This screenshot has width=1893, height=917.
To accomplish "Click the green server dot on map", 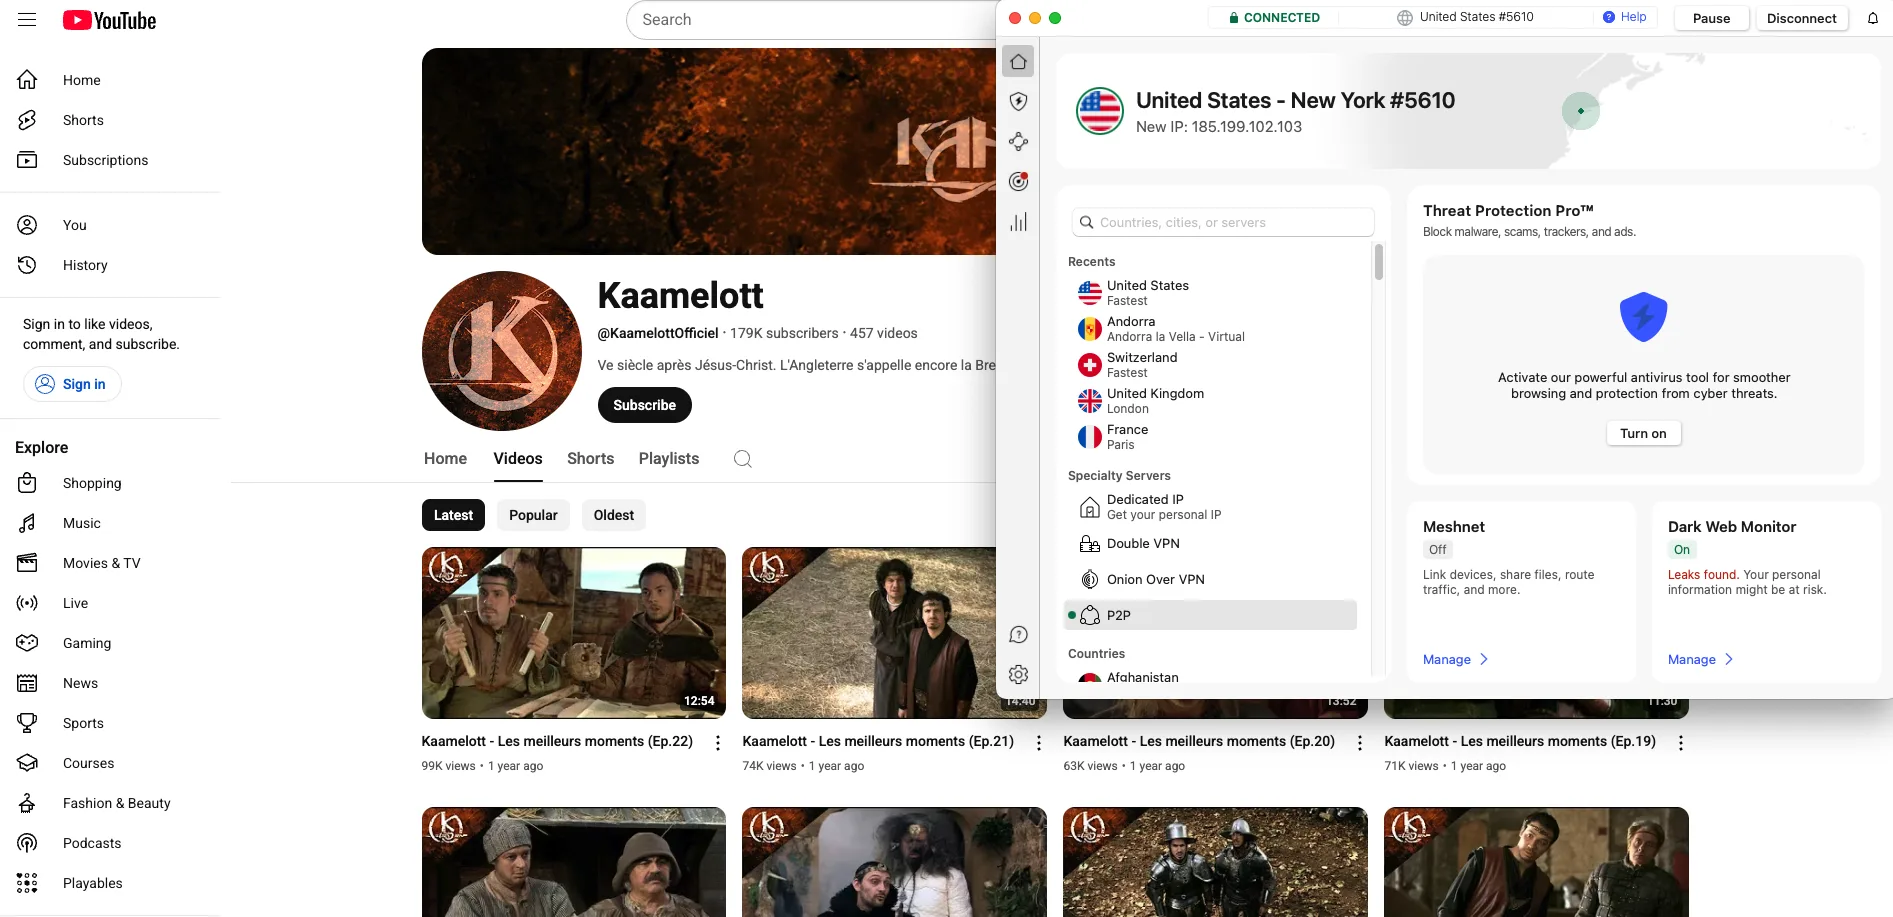I will [1580, 111].
